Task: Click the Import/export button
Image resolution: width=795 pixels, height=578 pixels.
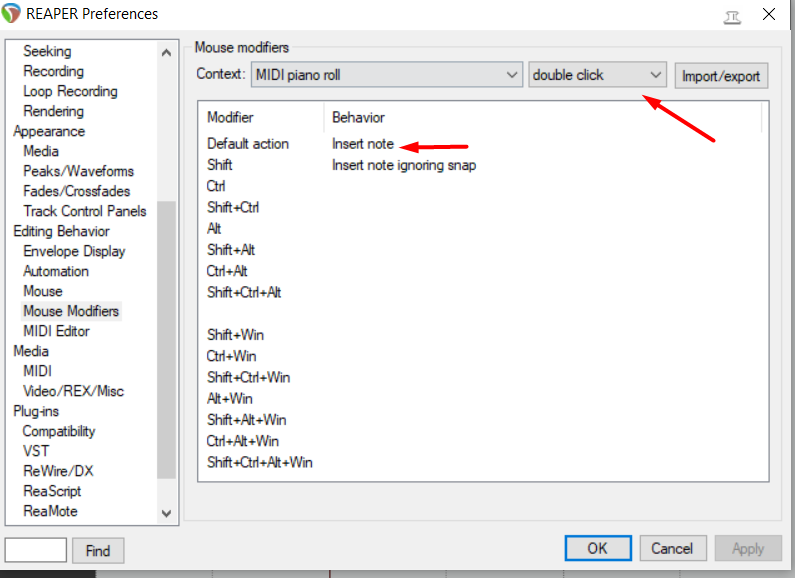Action: 720,76
